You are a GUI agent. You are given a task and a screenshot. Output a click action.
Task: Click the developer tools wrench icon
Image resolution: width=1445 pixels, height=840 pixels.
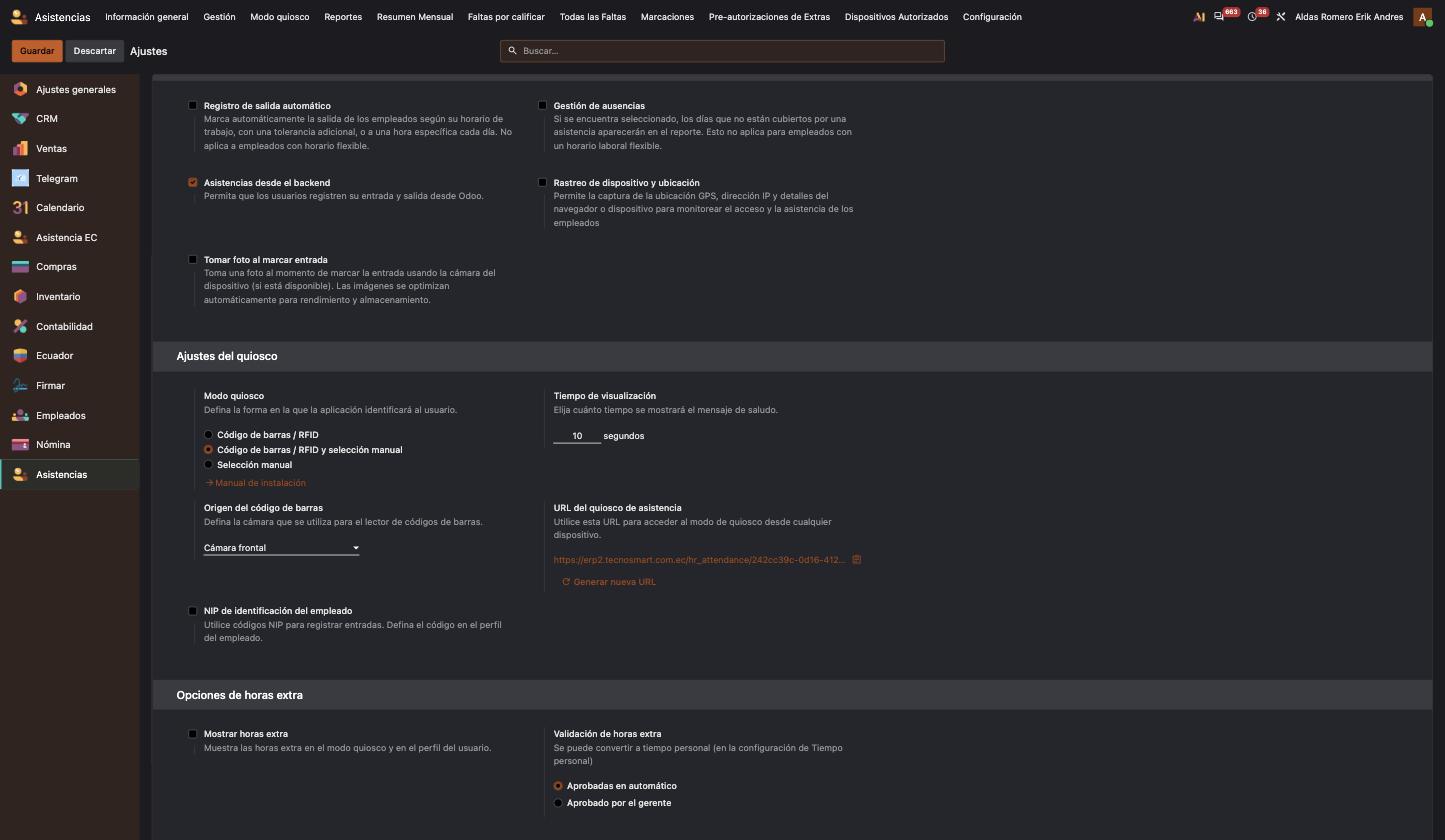click(1281, 17)
